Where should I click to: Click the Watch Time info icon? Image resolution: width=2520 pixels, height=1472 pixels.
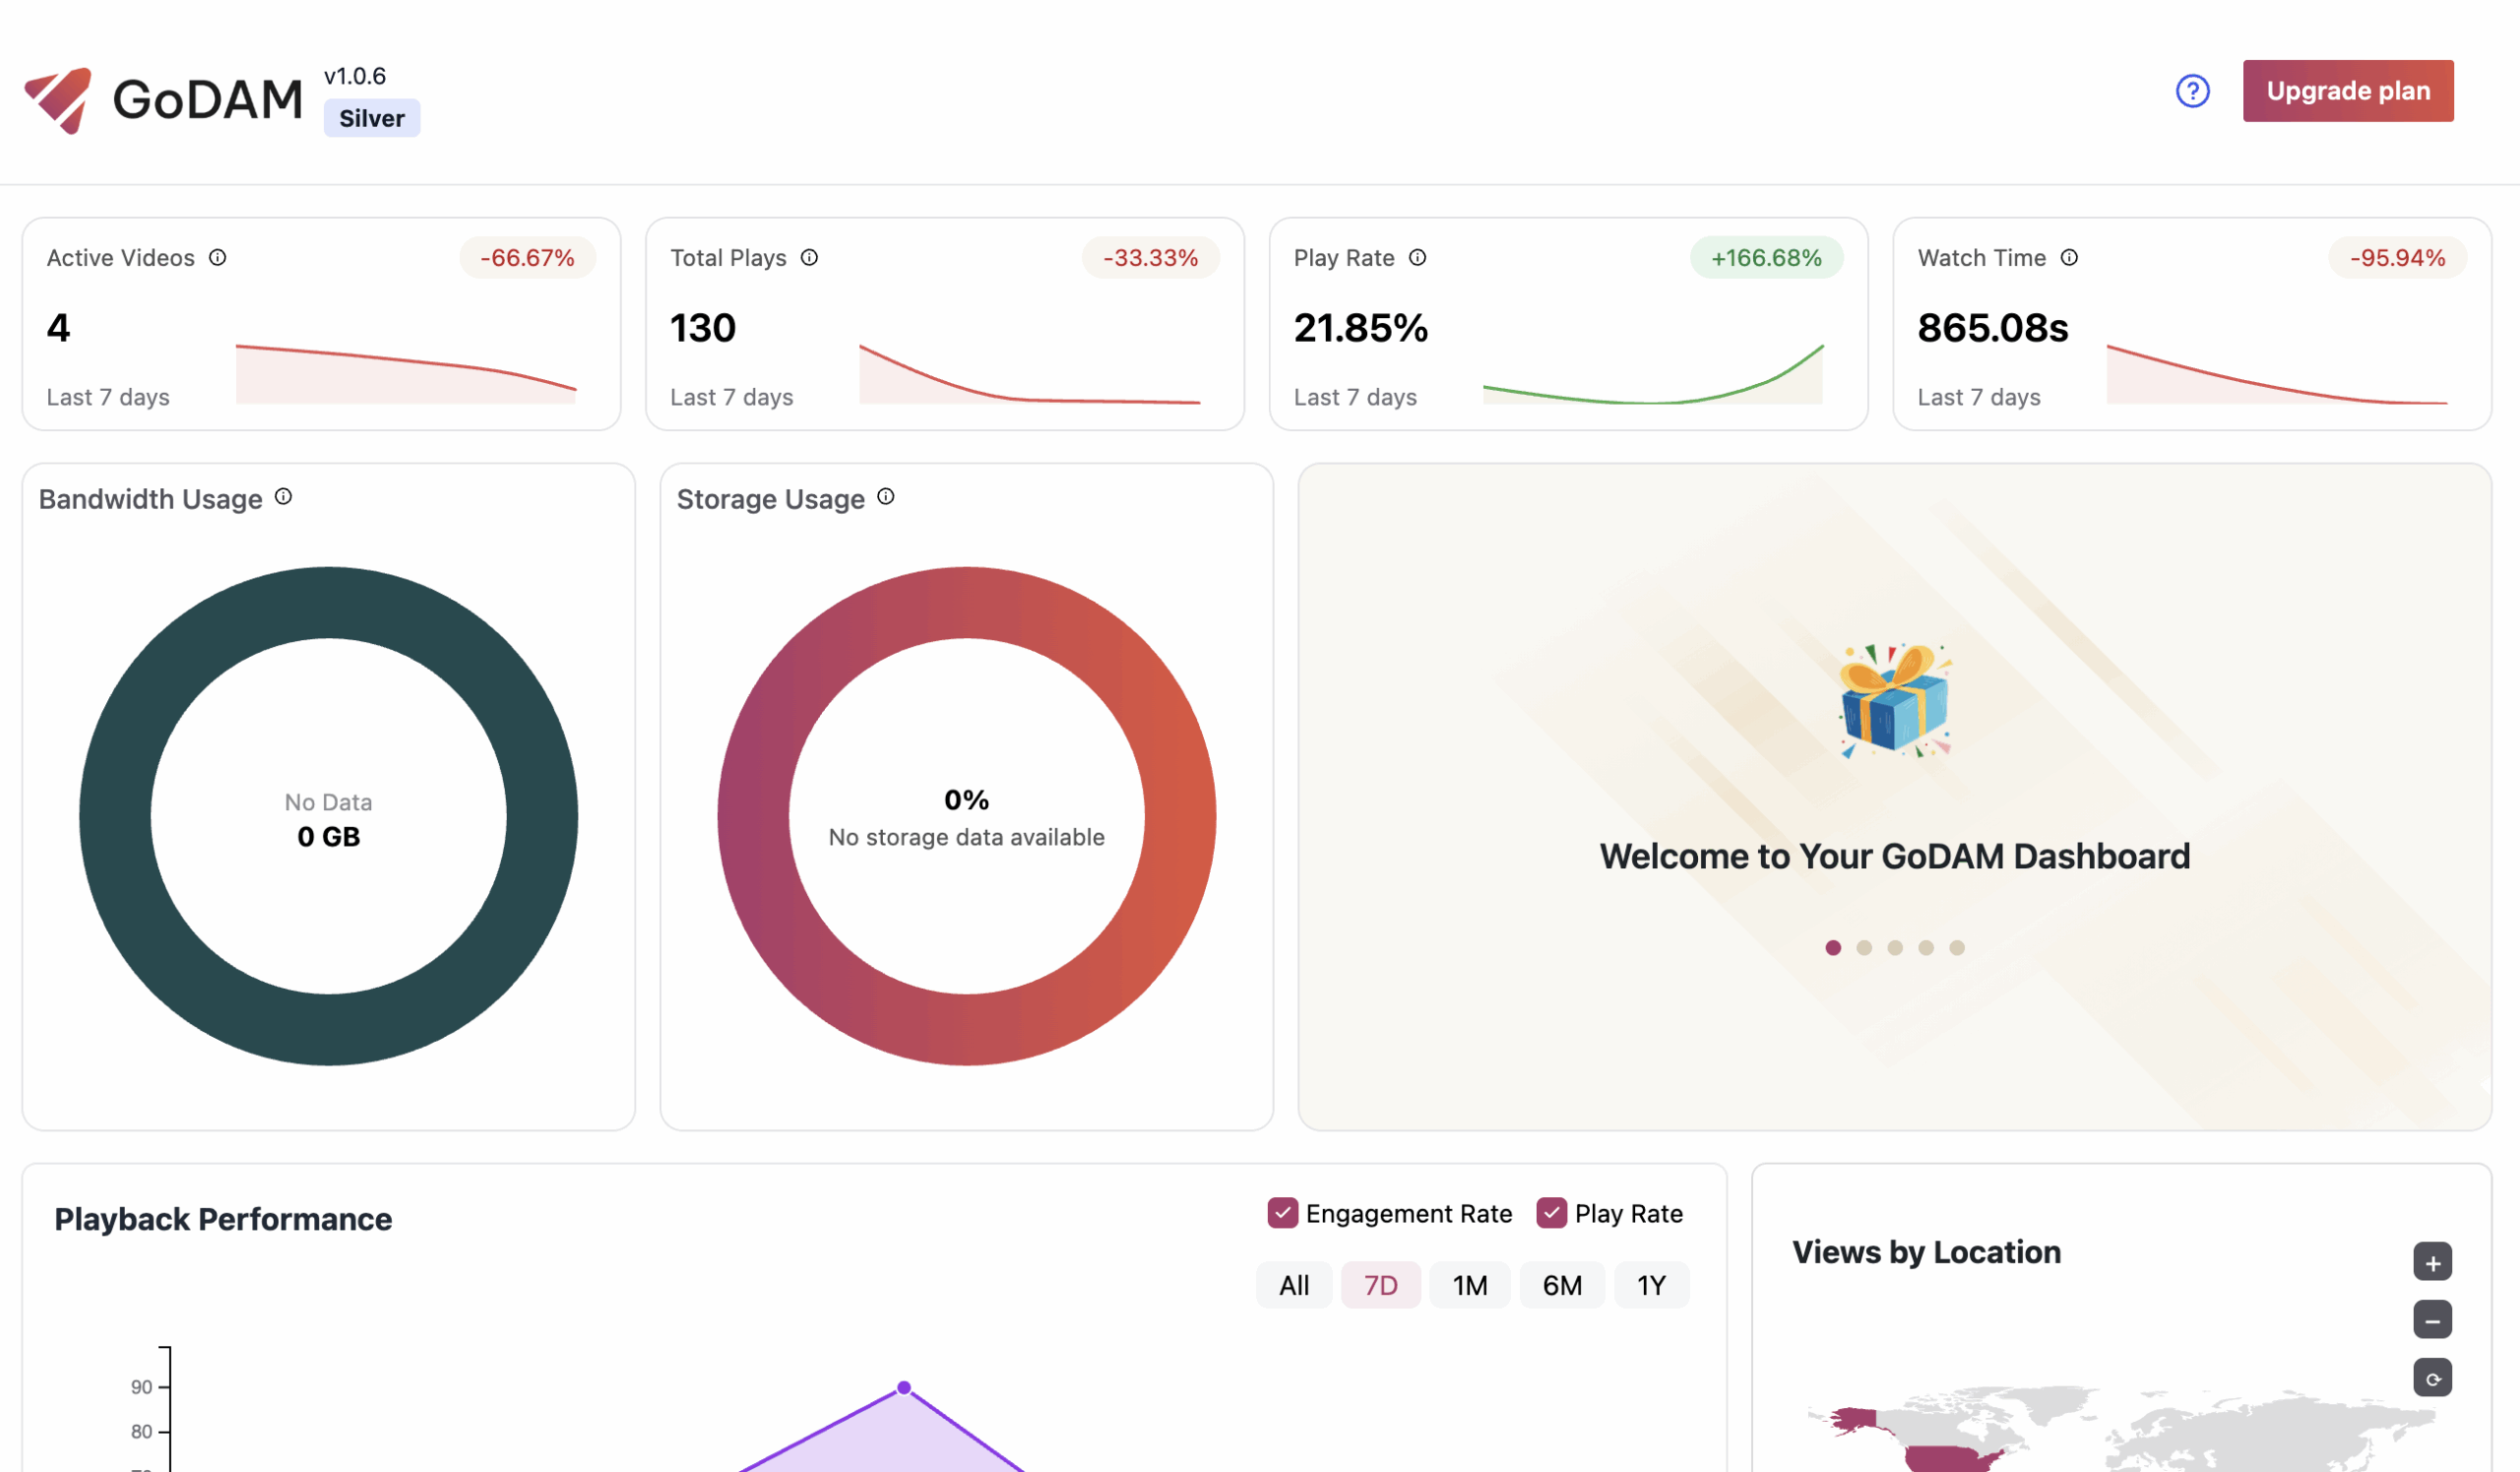click(x=2069, y=258)
